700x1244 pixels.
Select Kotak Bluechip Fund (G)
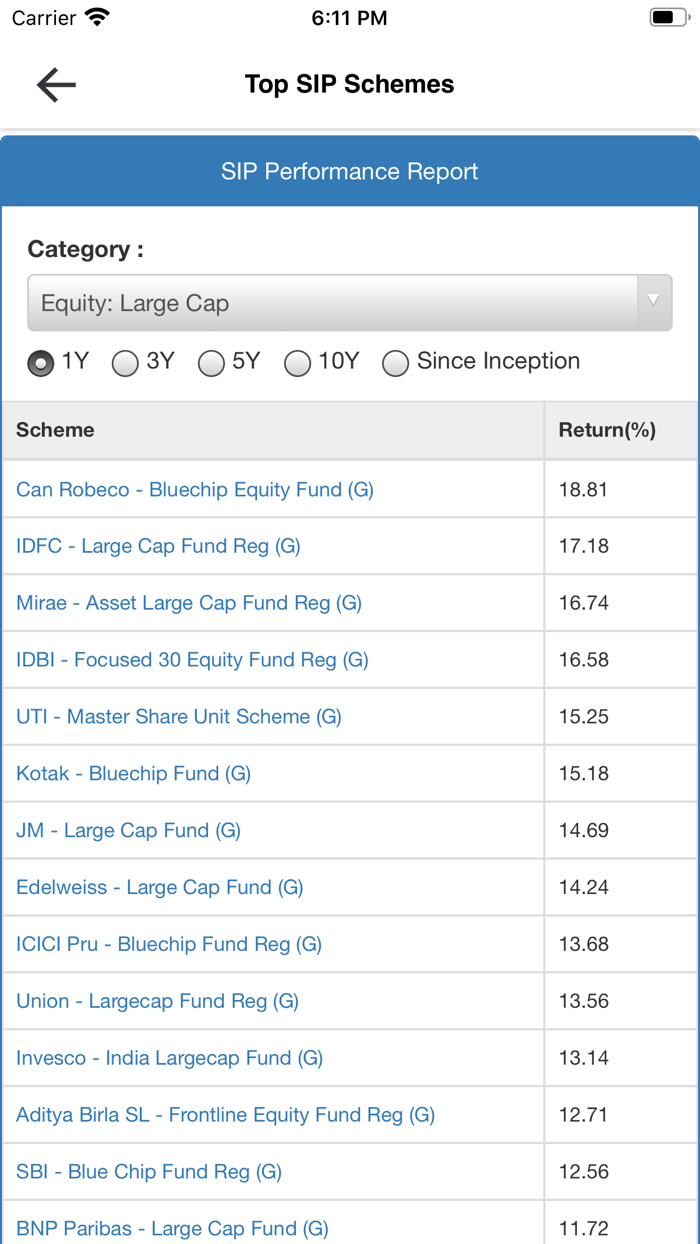133,774
